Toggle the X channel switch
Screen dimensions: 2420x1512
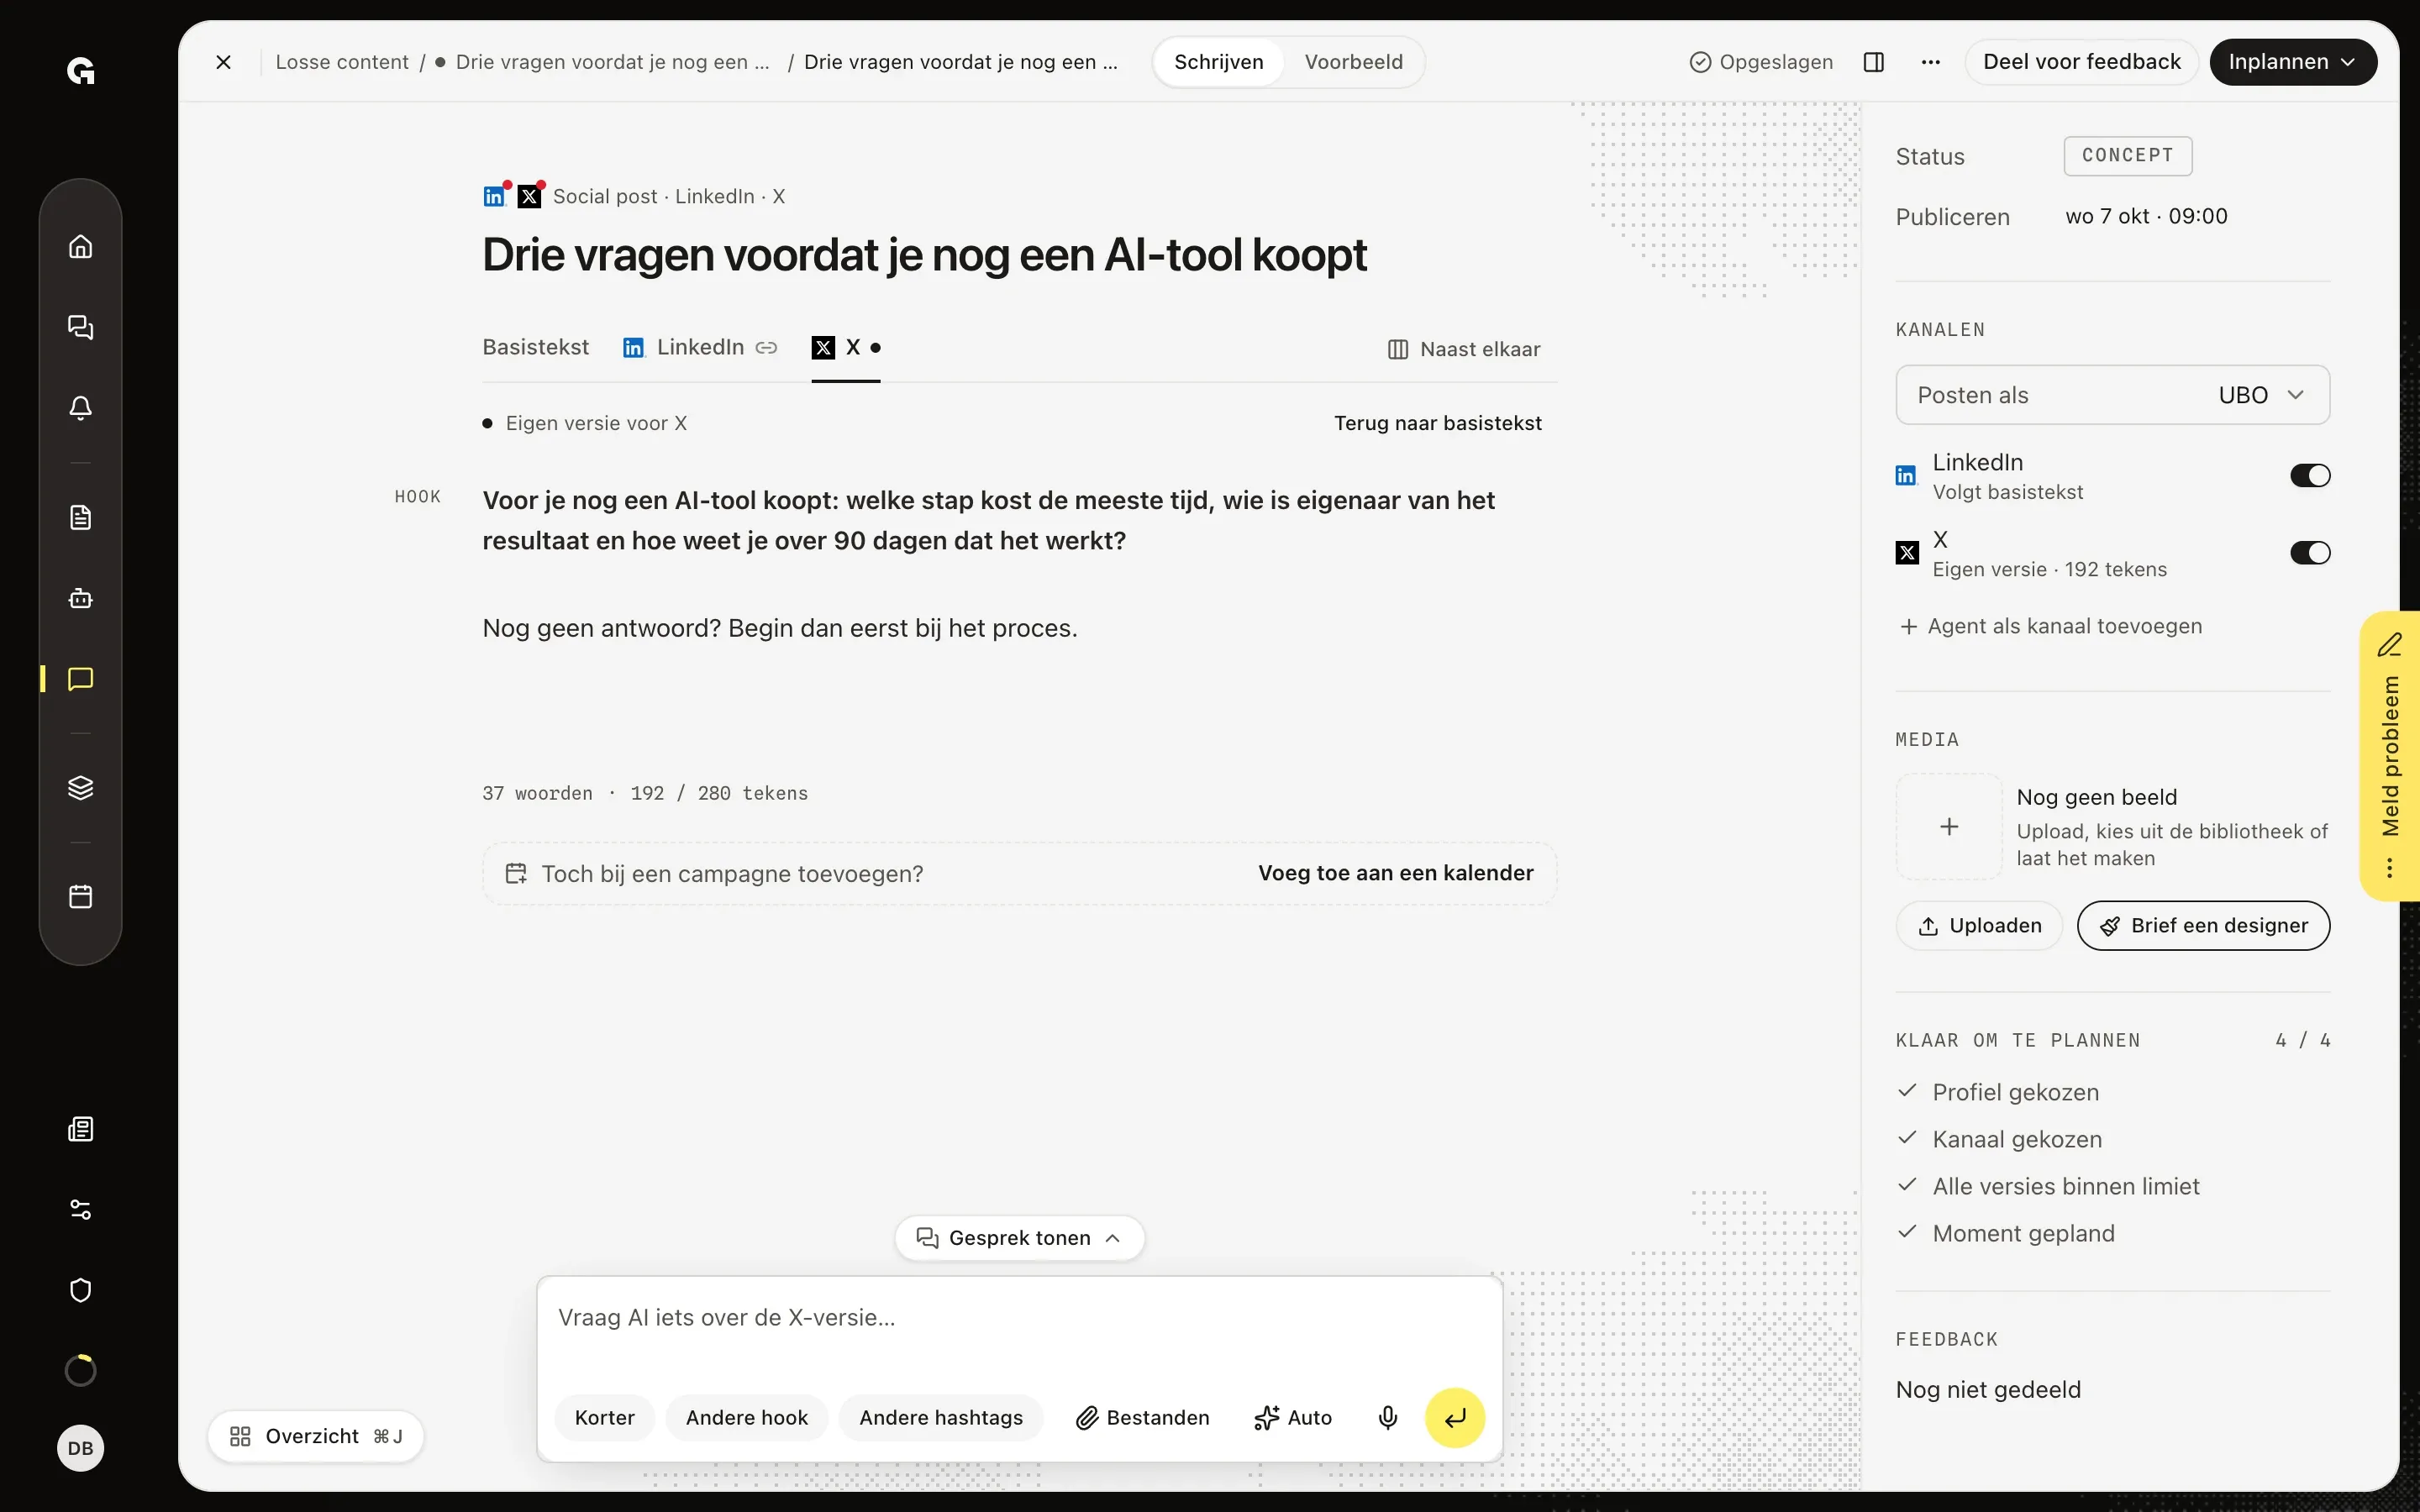coord(2310,553)
